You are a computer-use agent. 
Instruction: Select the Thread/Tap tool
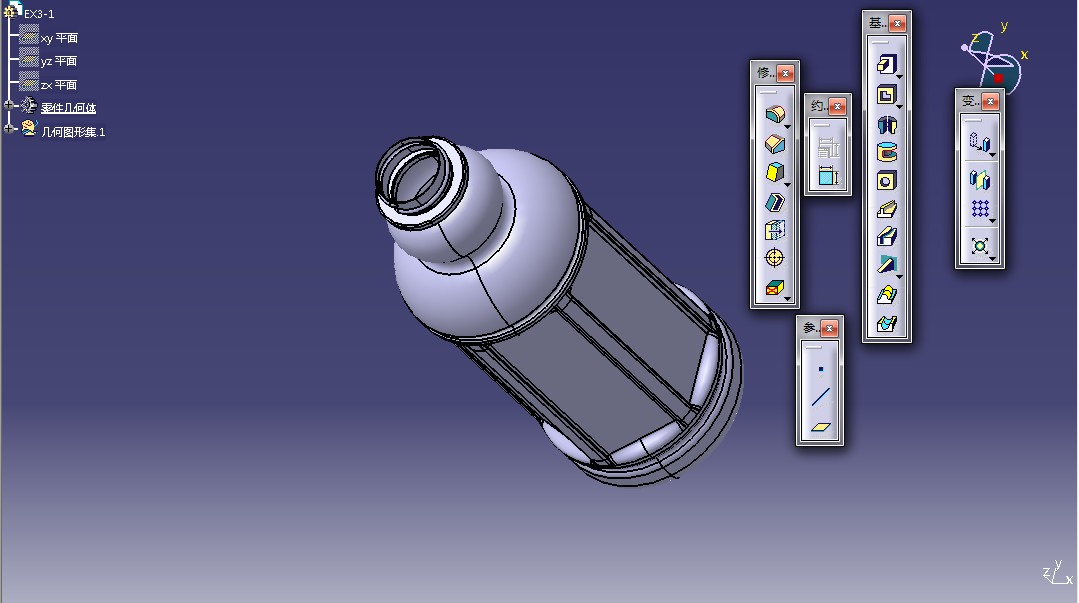click(773, 257)
